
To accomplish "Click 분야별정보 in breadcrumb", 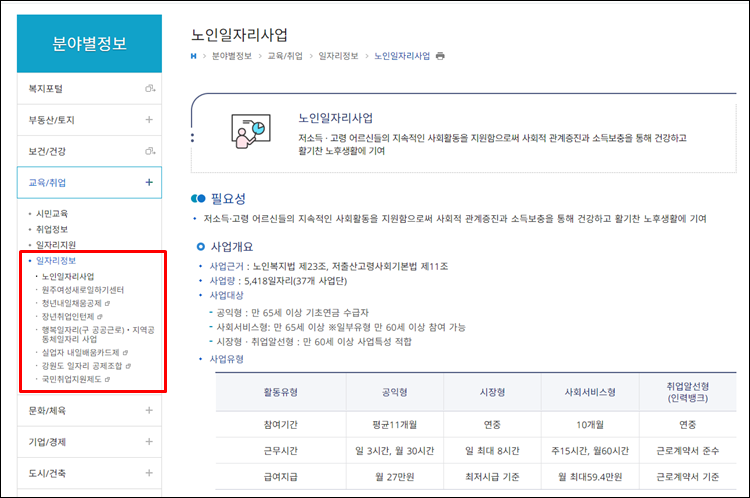I will [x=232, y=56].
